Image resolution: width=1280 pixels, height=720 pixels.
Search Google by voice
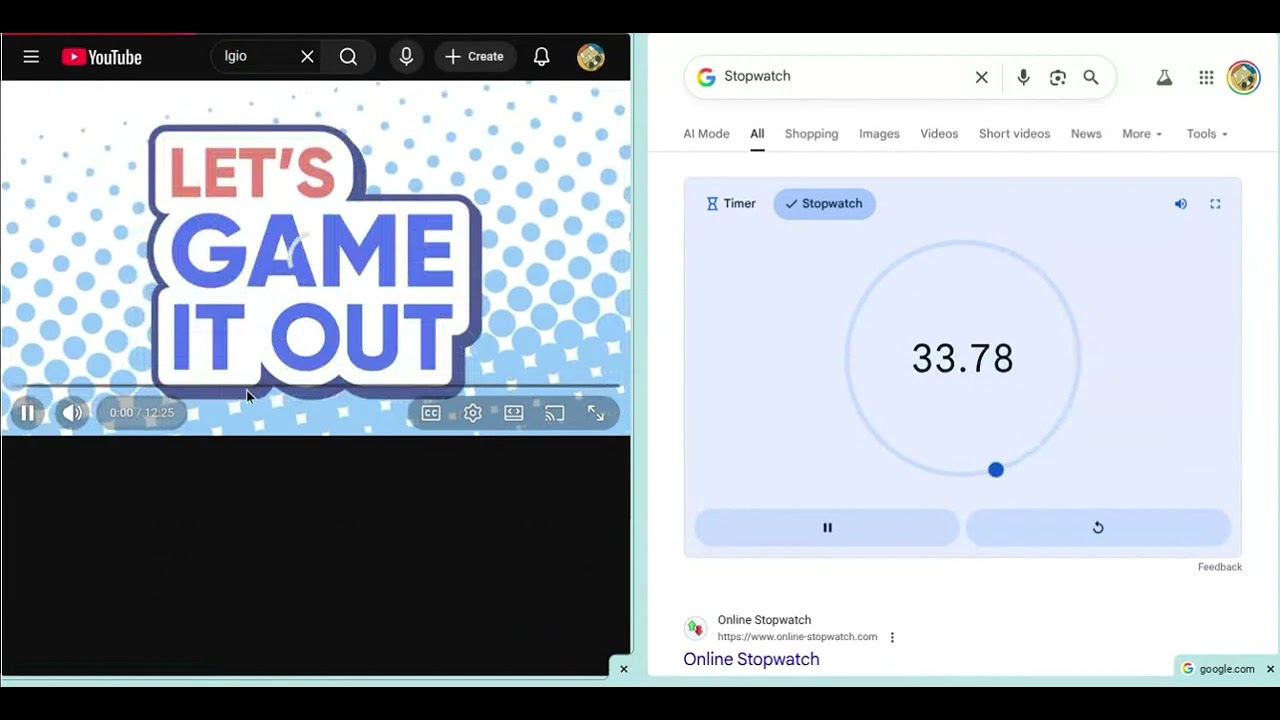coord(1023,77)
